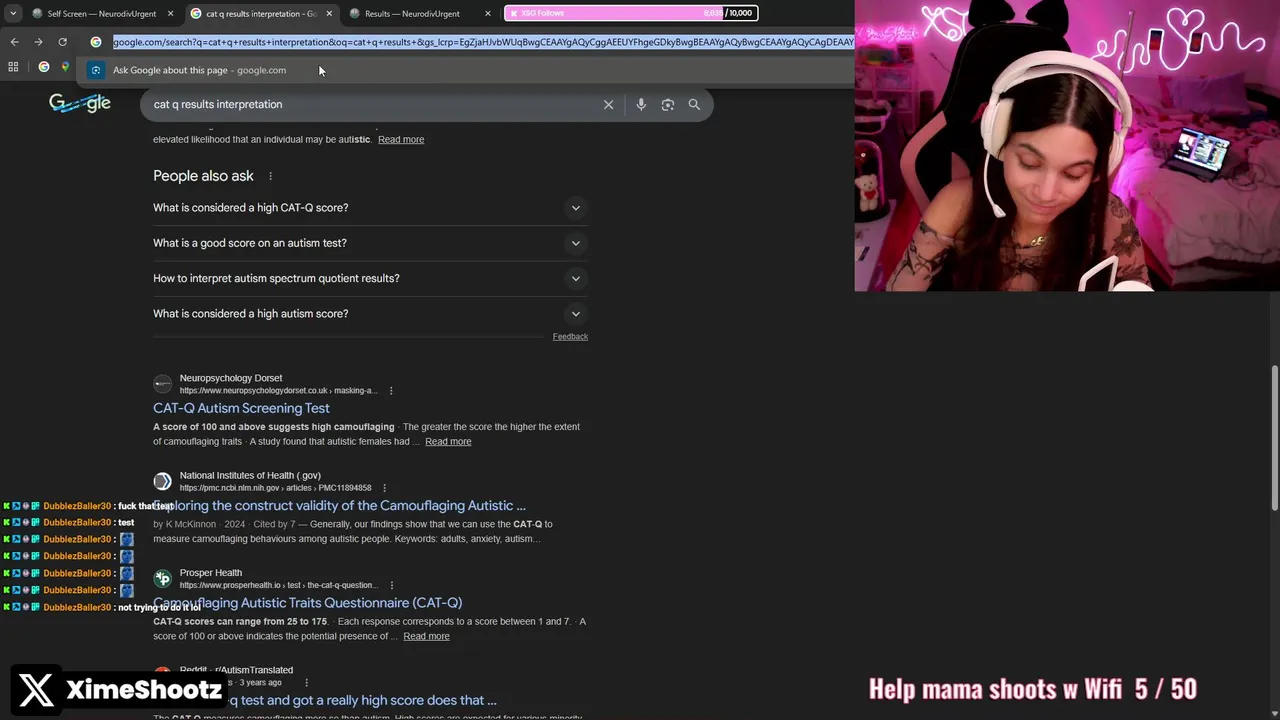Open Read more in Neuropsychology Dorset snippet
1280x720 pixels.
[x=448, y=441]
